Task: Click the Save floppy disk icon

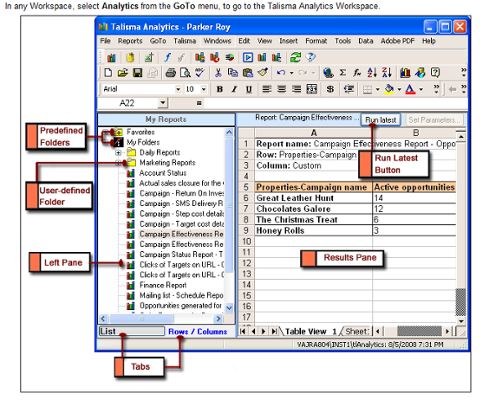Action: [x=137, y=73]
